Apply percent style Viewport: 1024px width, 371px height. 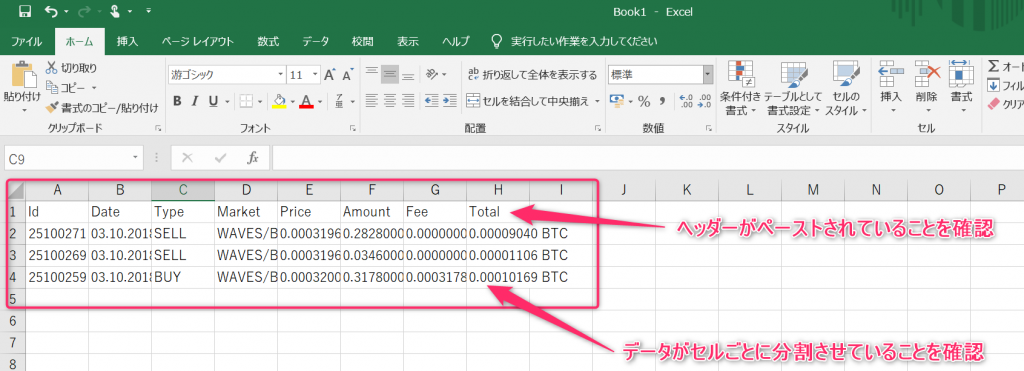click(644, 101)
